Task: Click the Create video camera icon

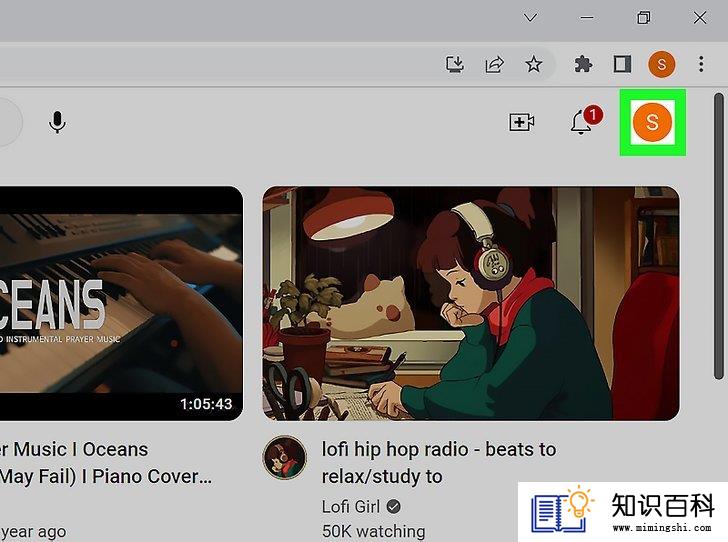Action: click(521, 122)
